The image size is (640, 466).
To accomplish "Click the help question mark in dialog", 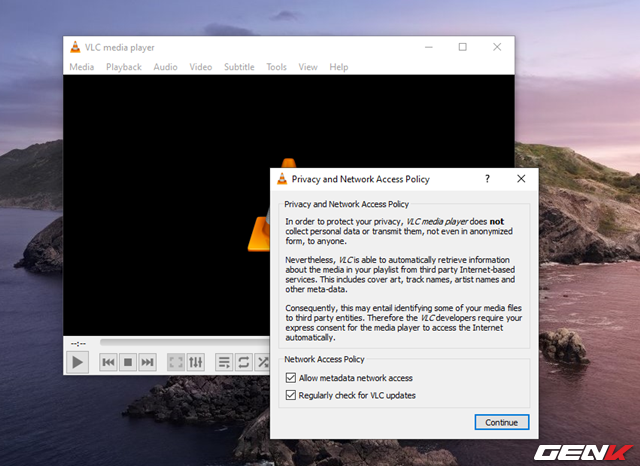I will pyautogui.click(x=487, y=179).
